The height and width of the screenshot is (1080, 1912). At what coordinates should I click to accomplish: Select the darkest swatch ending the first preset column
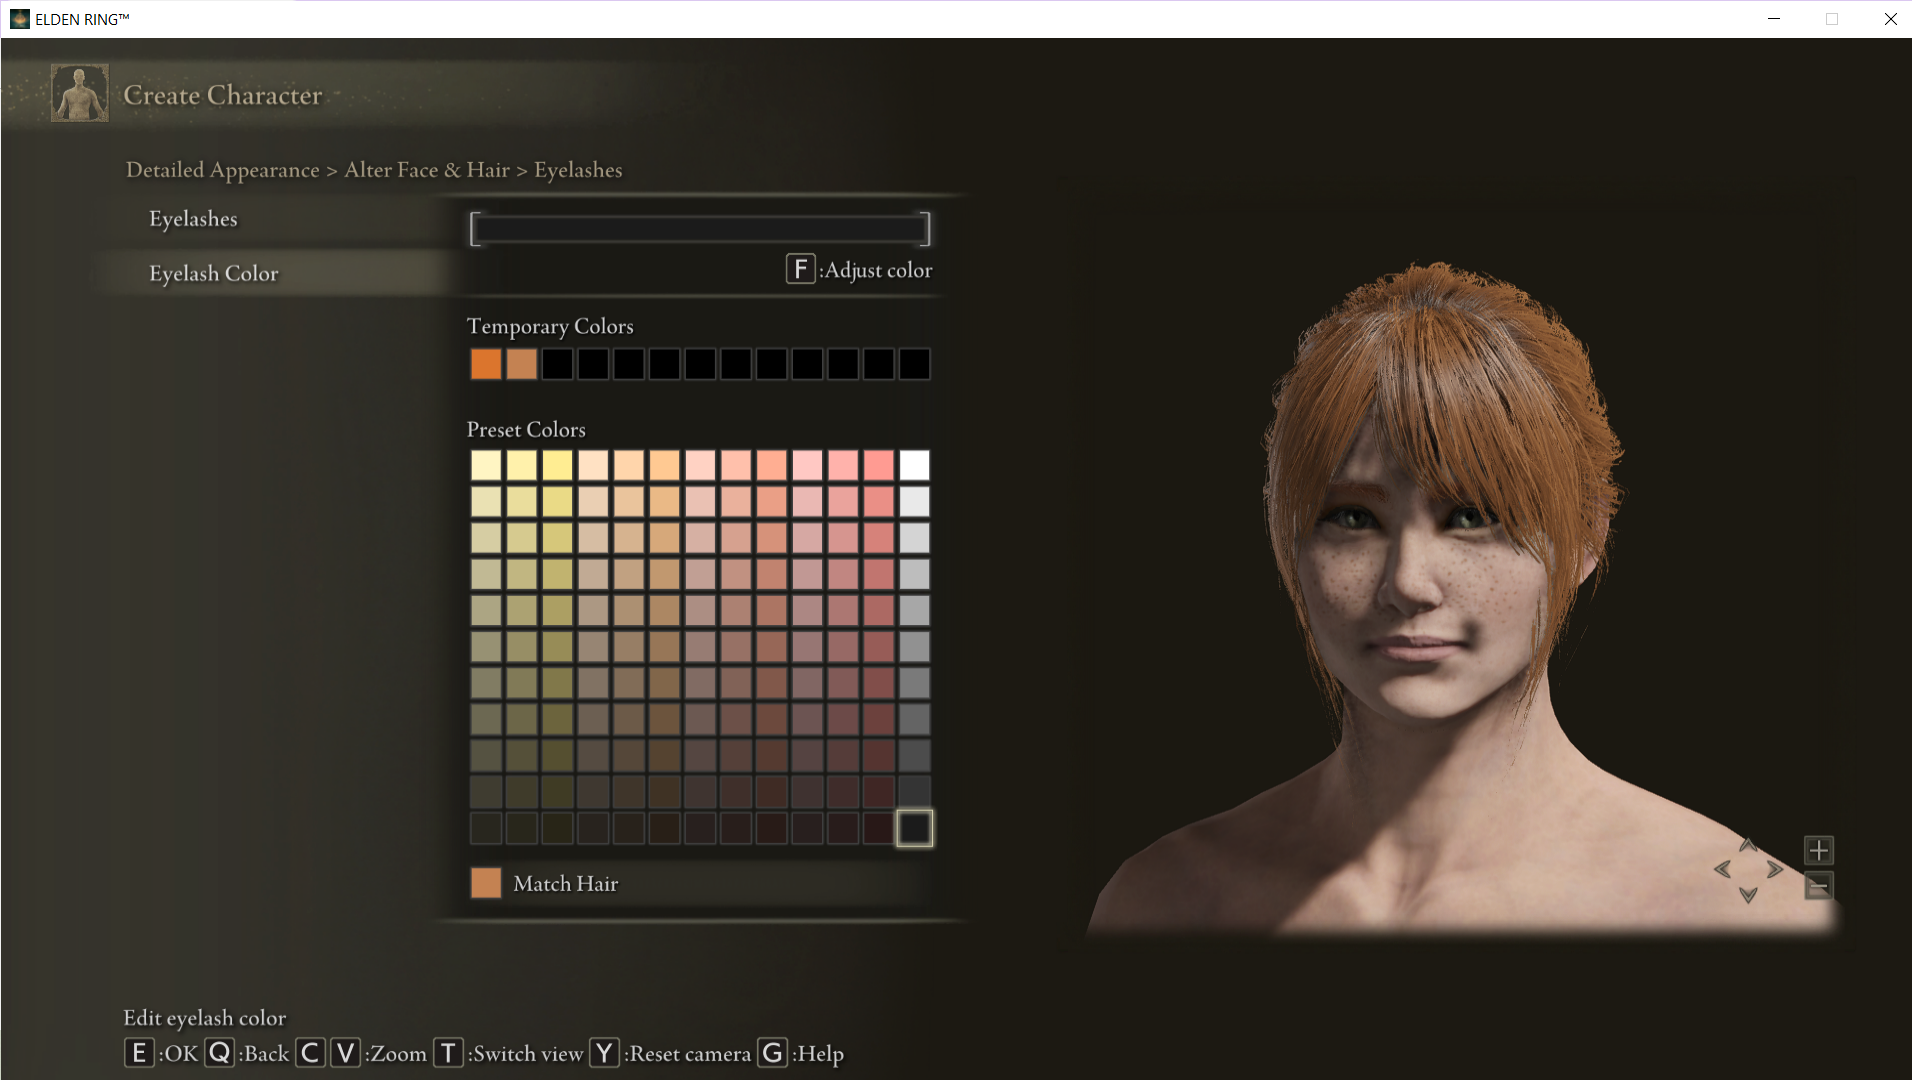pyautogui.click(x=486, y=828)
